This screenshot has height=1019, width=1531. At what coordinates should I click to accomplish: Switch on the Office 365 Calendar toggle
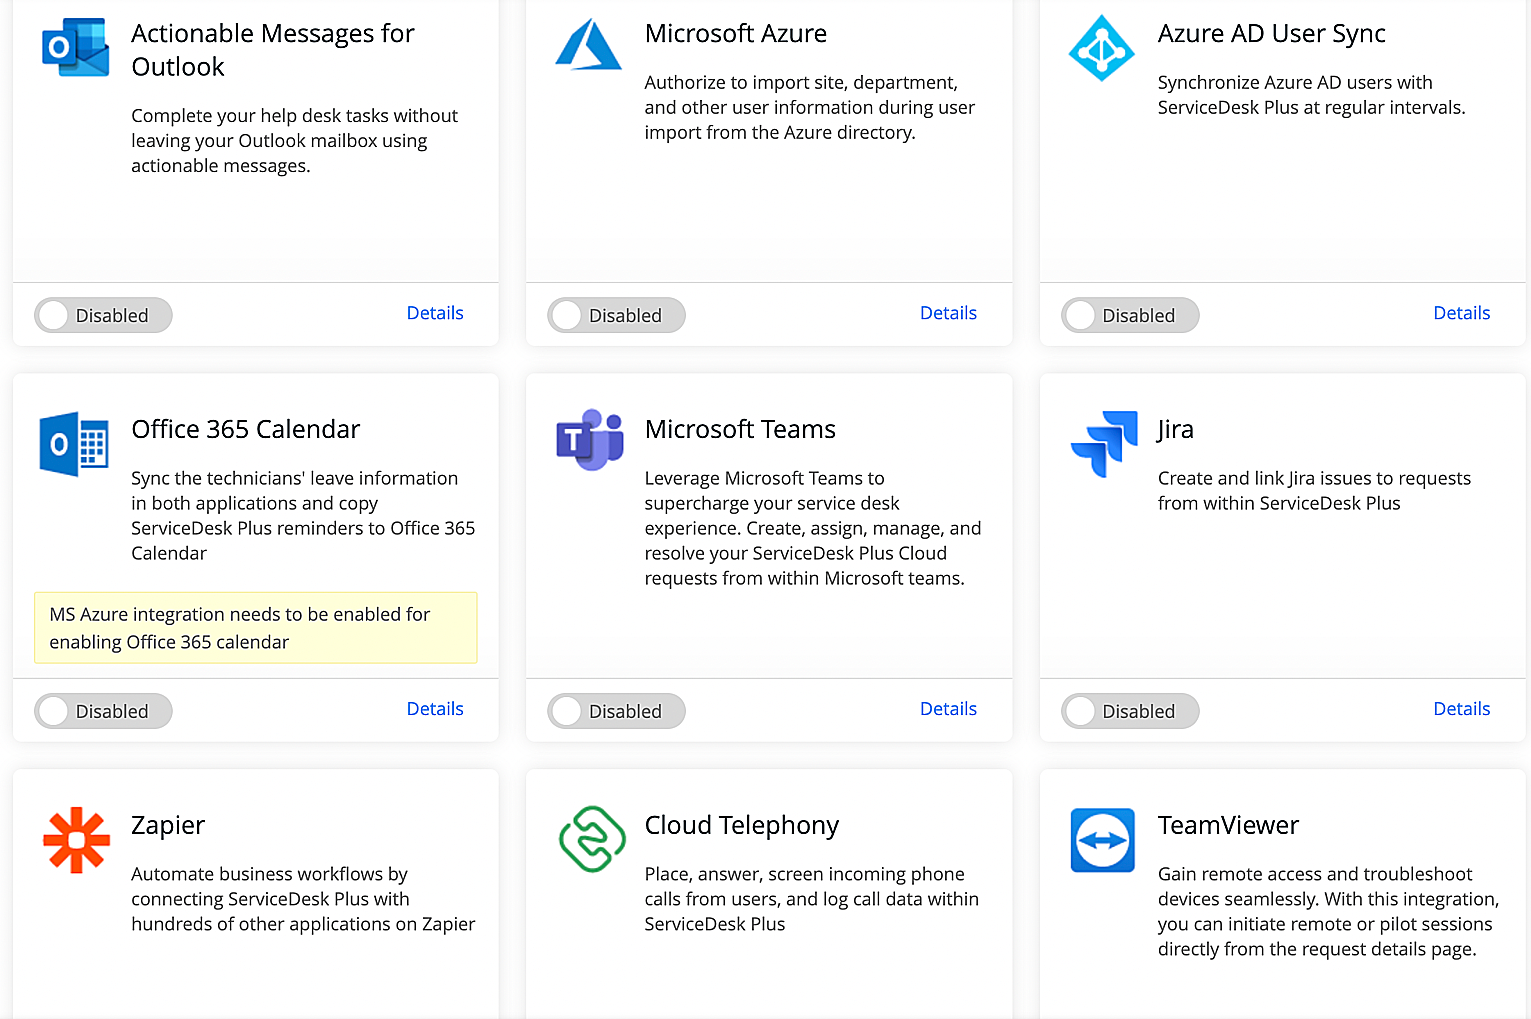point(103,711)
